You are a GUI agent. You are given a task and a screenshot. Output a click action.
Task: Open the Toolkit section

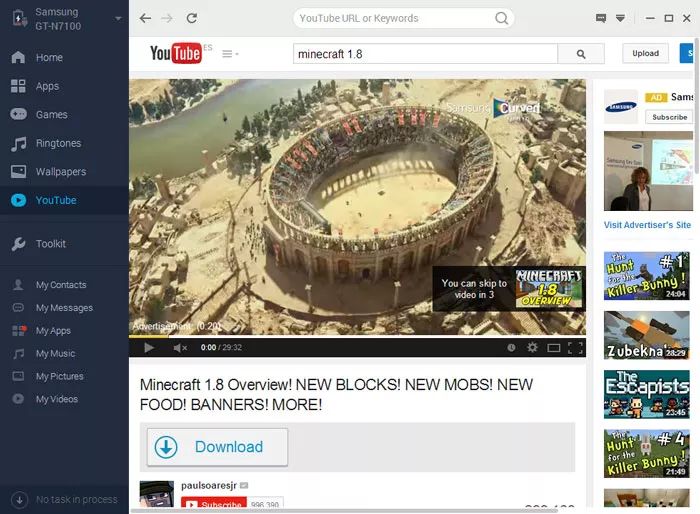pos(64,244)
